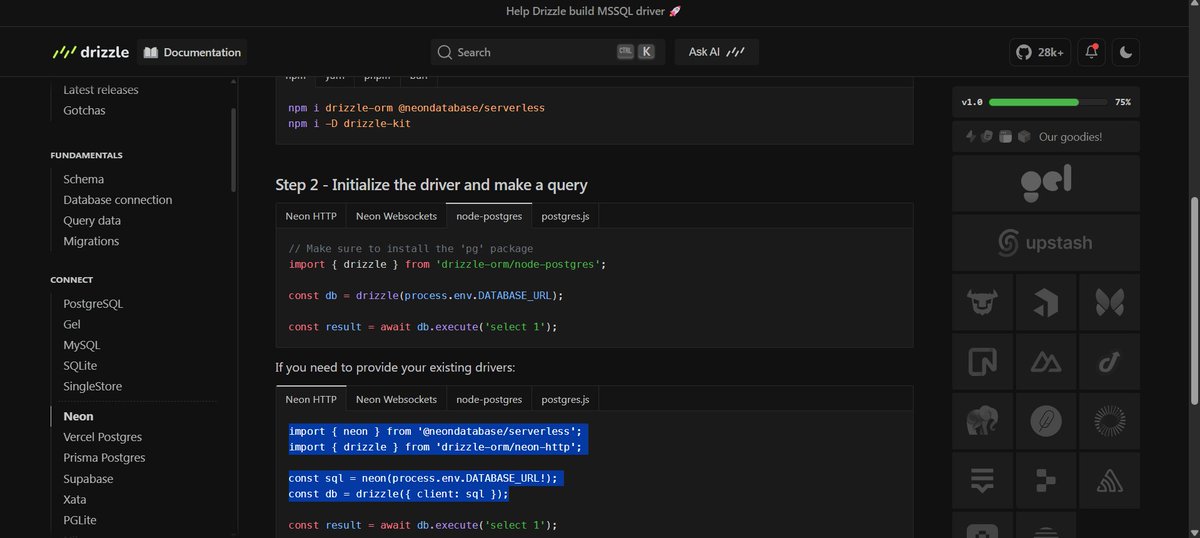Open the butterfly sponsor logo

(1109, 300)
